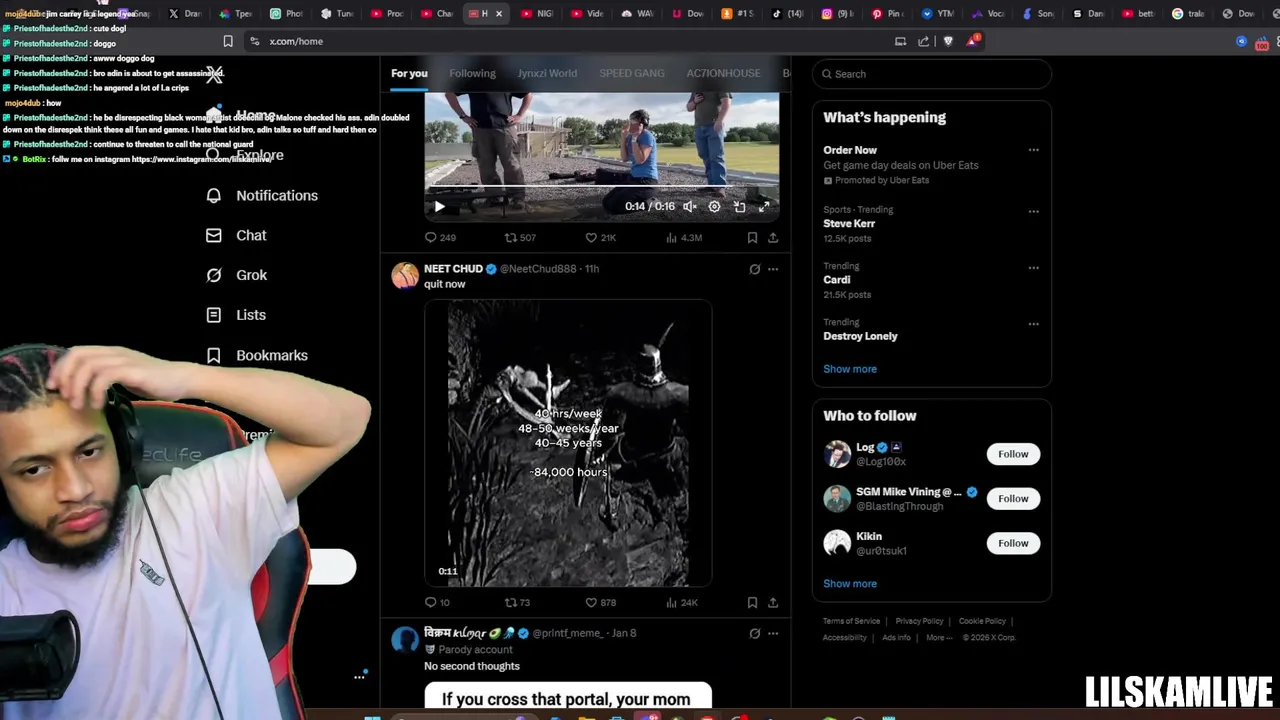
Task: Repost NEET CHUD post with 73 reposts
Action: tap(517, 602)
